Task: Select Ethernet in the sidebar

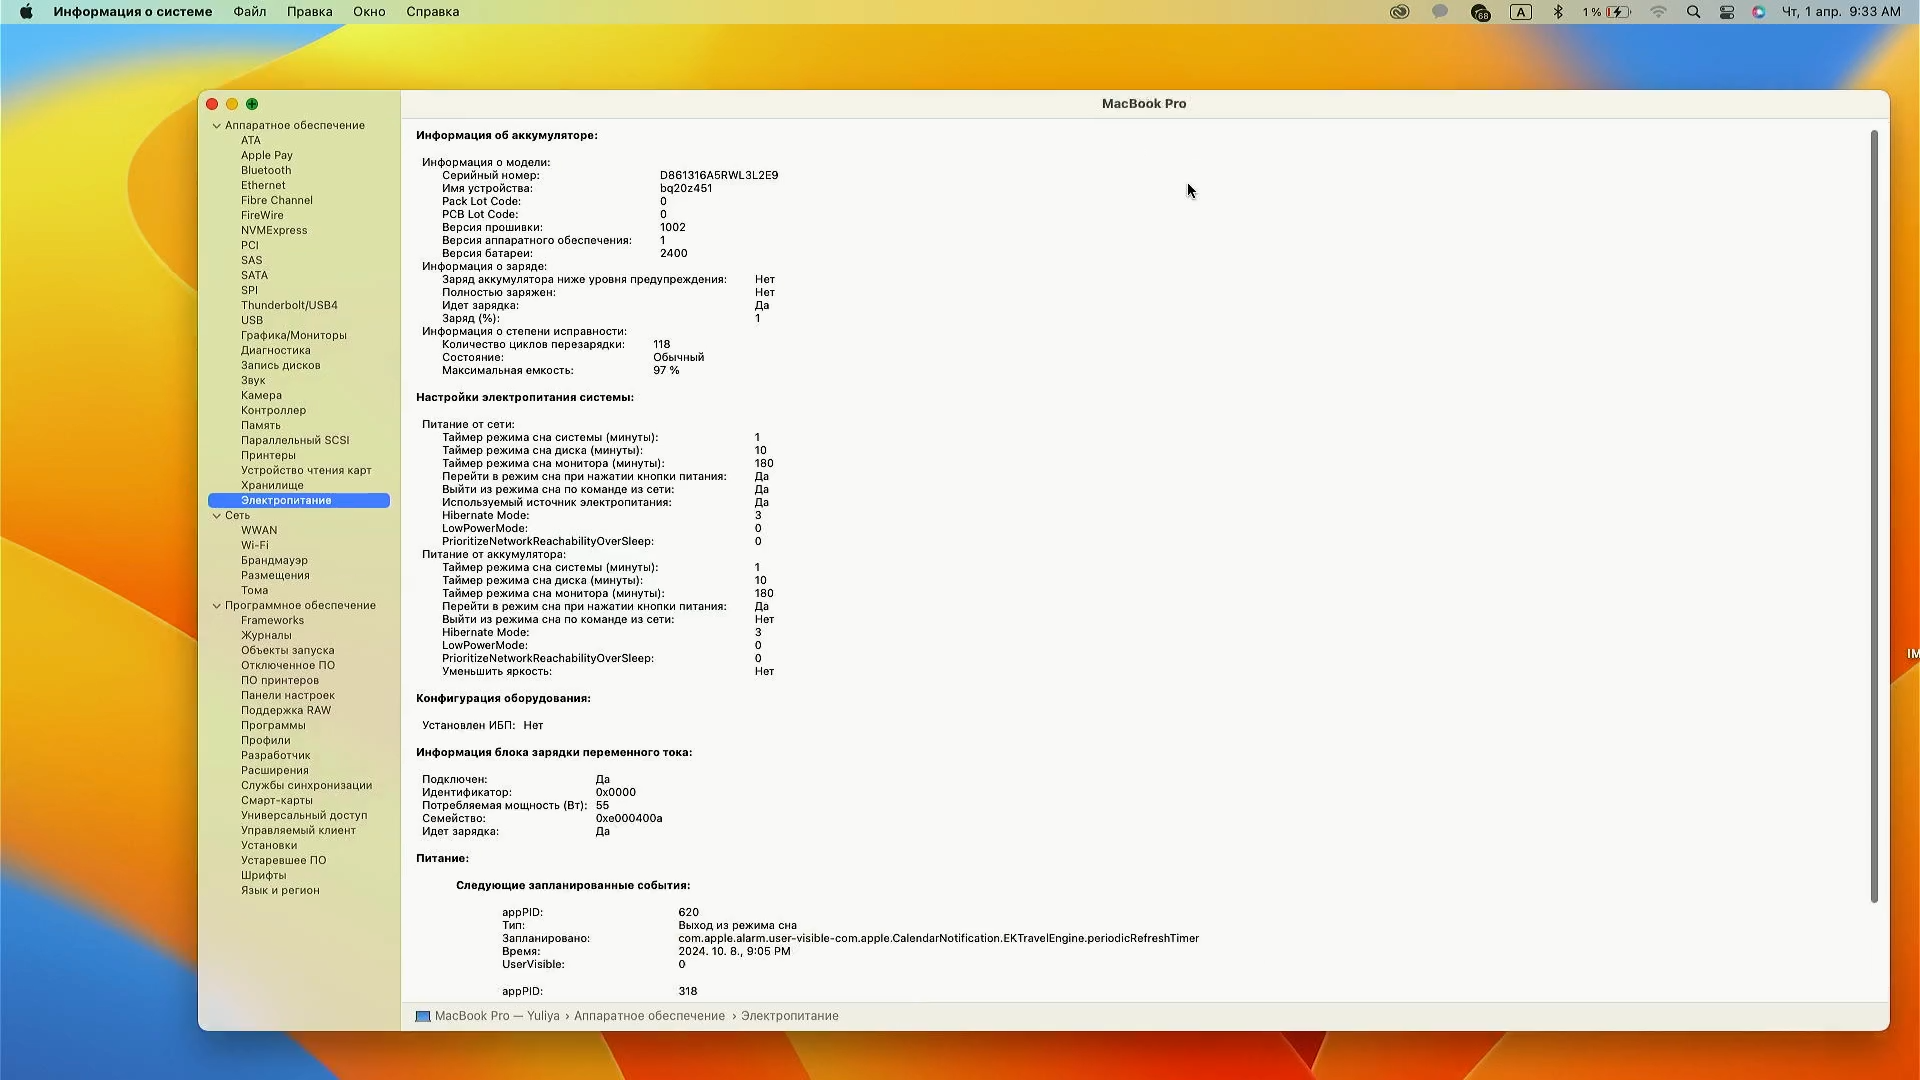Action: click(263, 185)
